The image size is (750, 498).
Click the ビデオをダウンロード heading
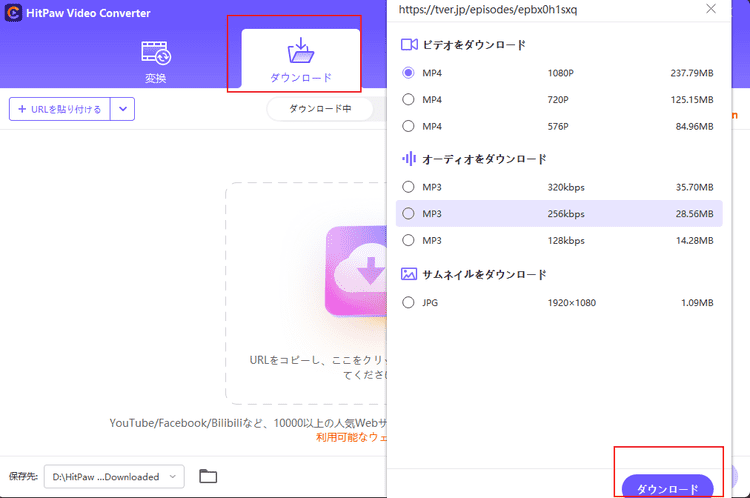[x=474, y=44]
